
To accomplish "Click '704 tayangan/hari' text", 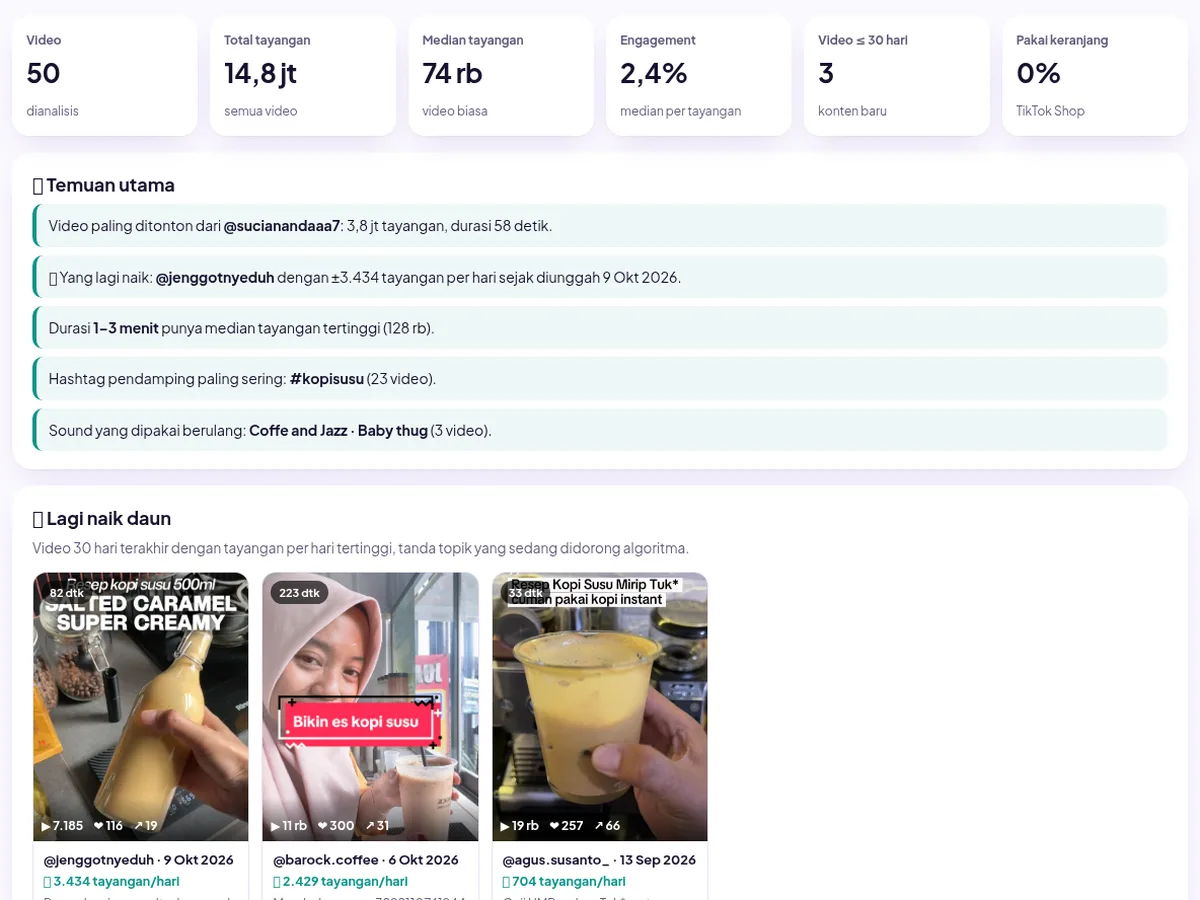I will 568,882.
